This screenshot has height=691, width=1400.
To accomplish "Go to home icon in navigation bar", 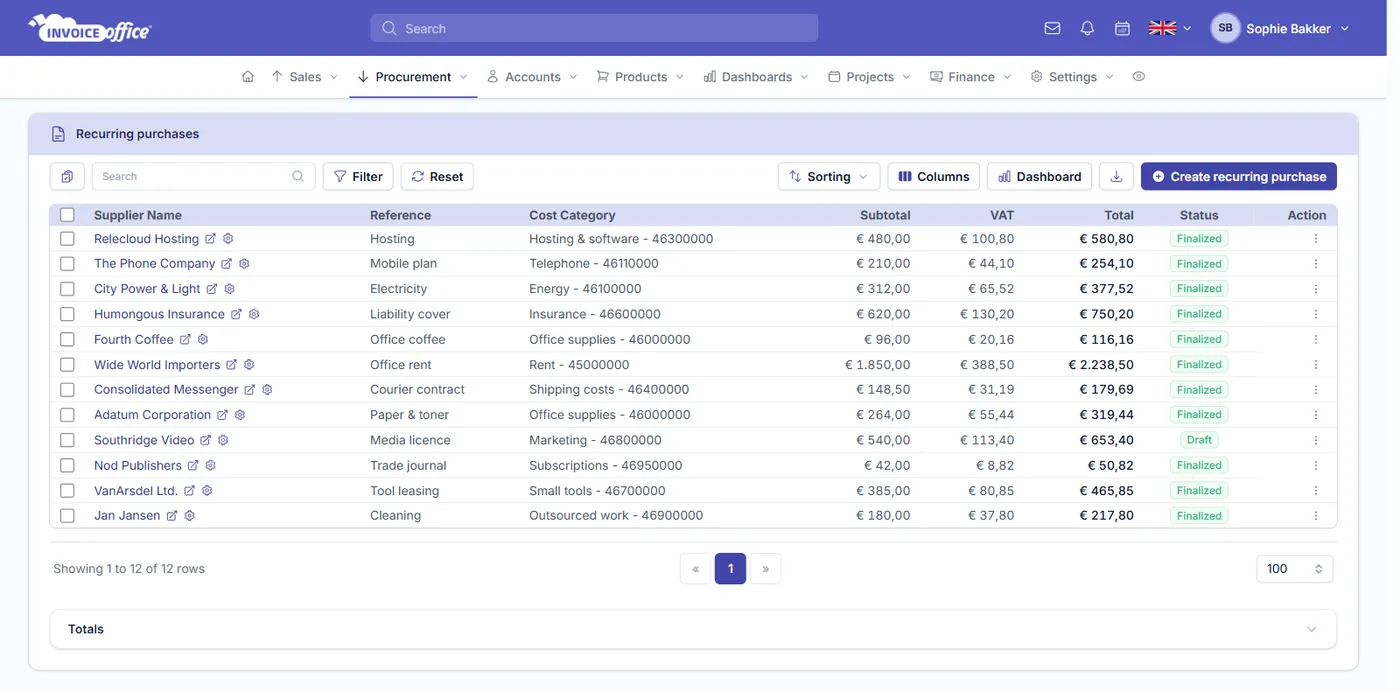I will coord(248,77).
